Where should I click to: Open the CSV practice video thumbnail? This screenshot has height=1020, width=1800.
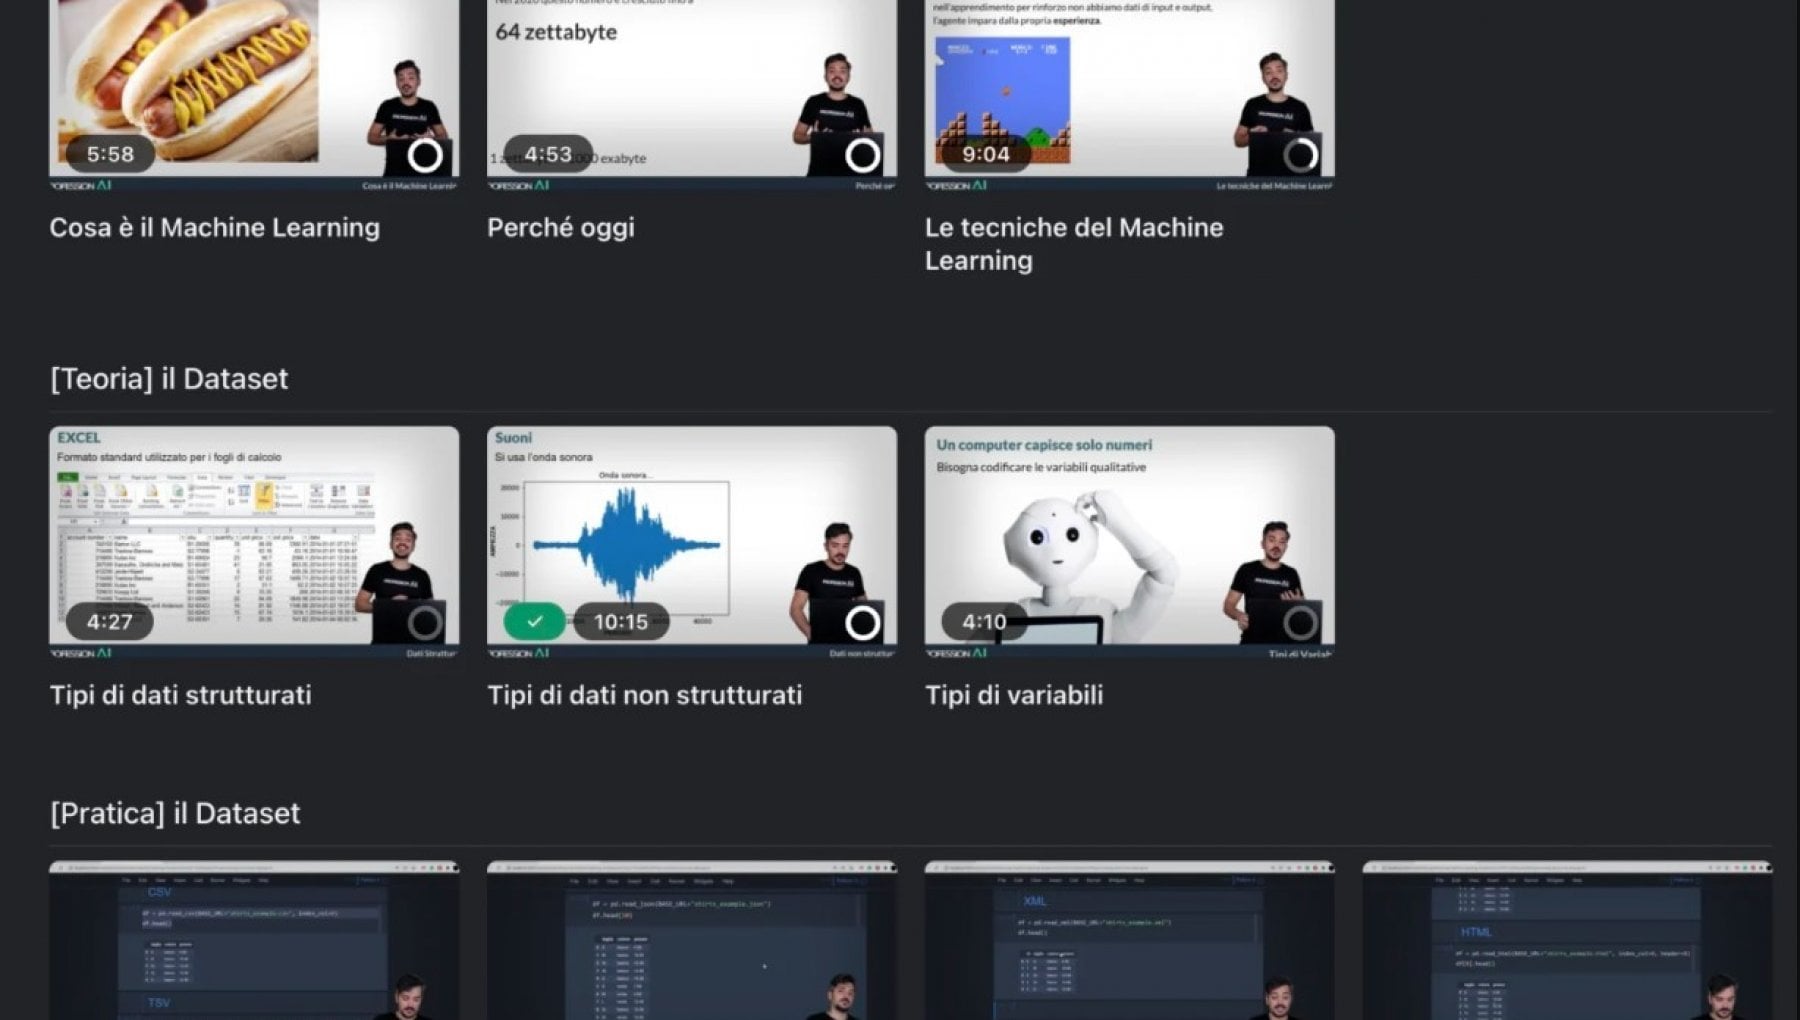point(254,940)
